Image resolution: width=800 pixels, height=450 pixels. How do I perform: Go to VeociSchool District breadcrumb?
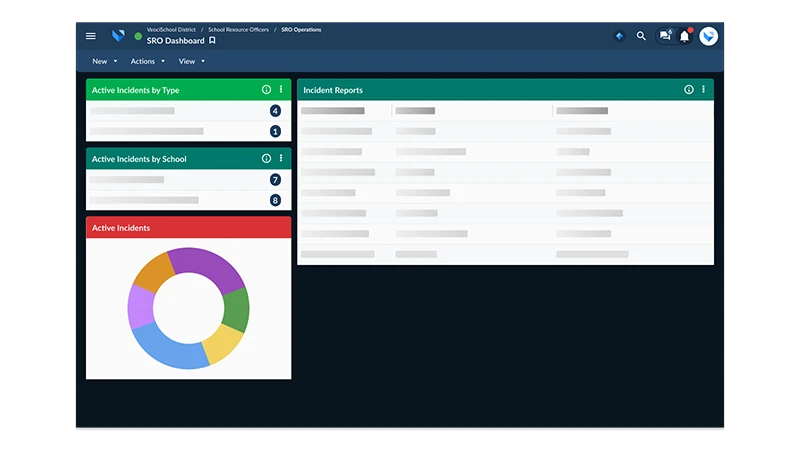171,30
